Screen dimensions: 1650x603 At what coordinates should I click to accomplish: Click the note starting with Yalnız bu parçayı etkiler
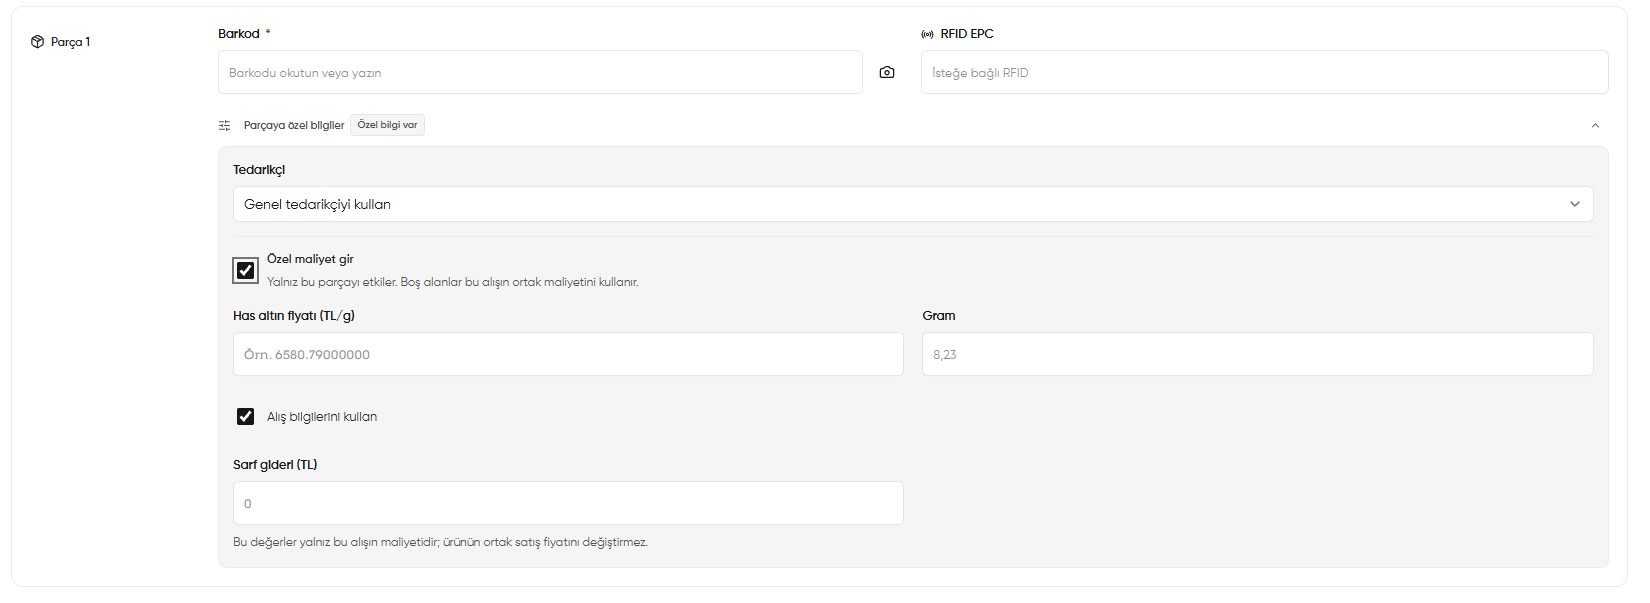tap(453, 282)
